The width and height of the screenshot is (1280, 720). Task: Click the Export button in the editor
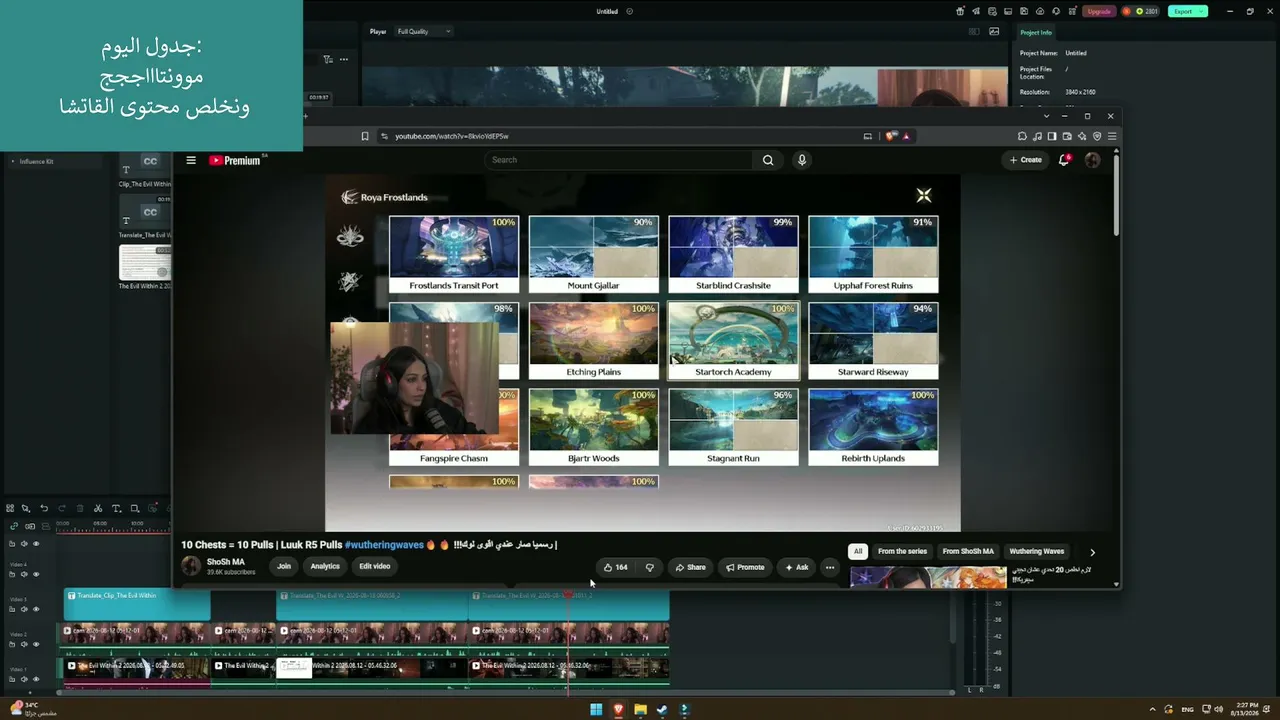coord(1187,11)
